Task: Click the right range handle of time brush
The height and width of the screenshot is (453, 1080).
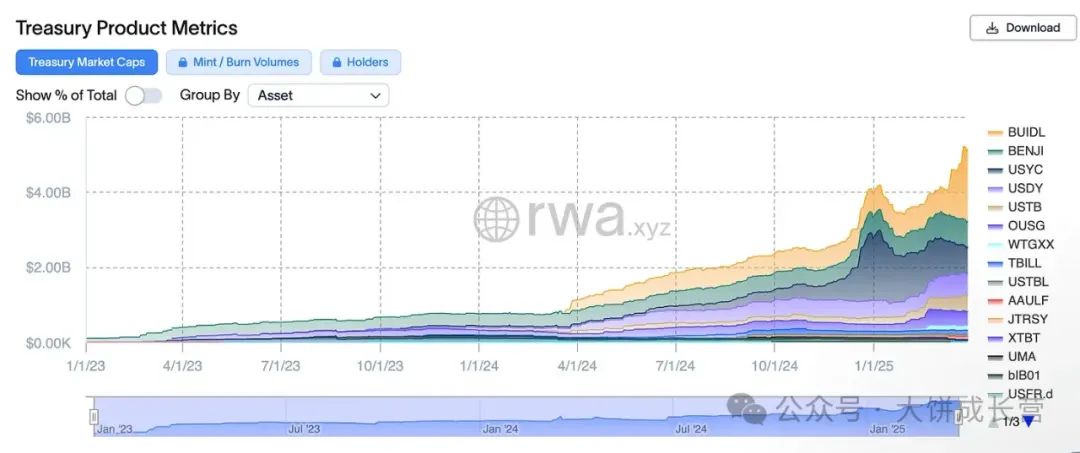Action: tap(958, 417)
